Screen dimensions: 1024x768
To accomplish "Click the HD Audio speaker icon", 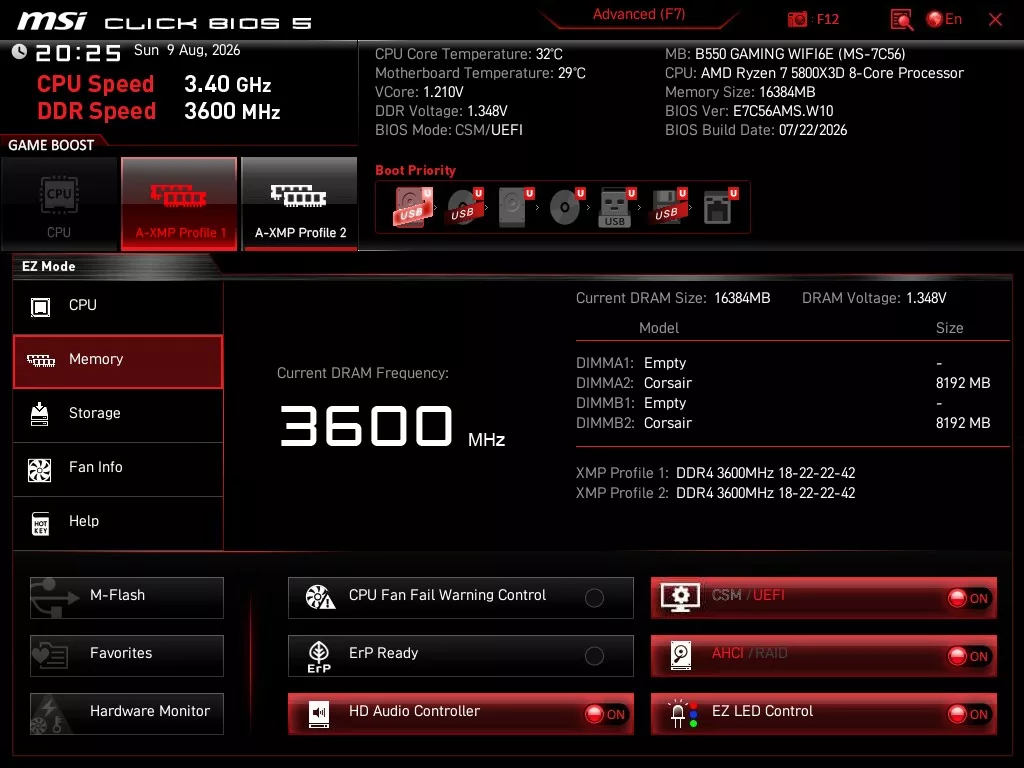I will (x=319, y=714).
